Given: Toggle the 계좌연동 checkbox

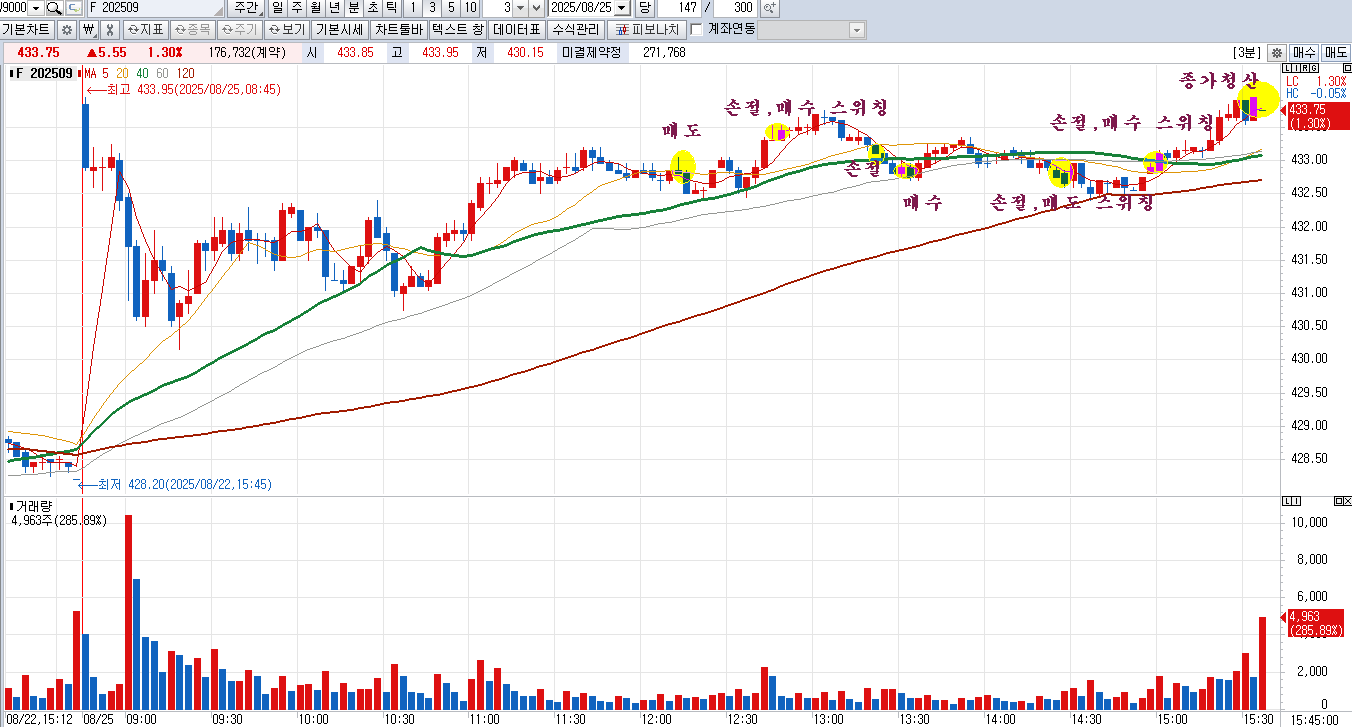Looking at the screenshot, I should (x=697, y=30).
